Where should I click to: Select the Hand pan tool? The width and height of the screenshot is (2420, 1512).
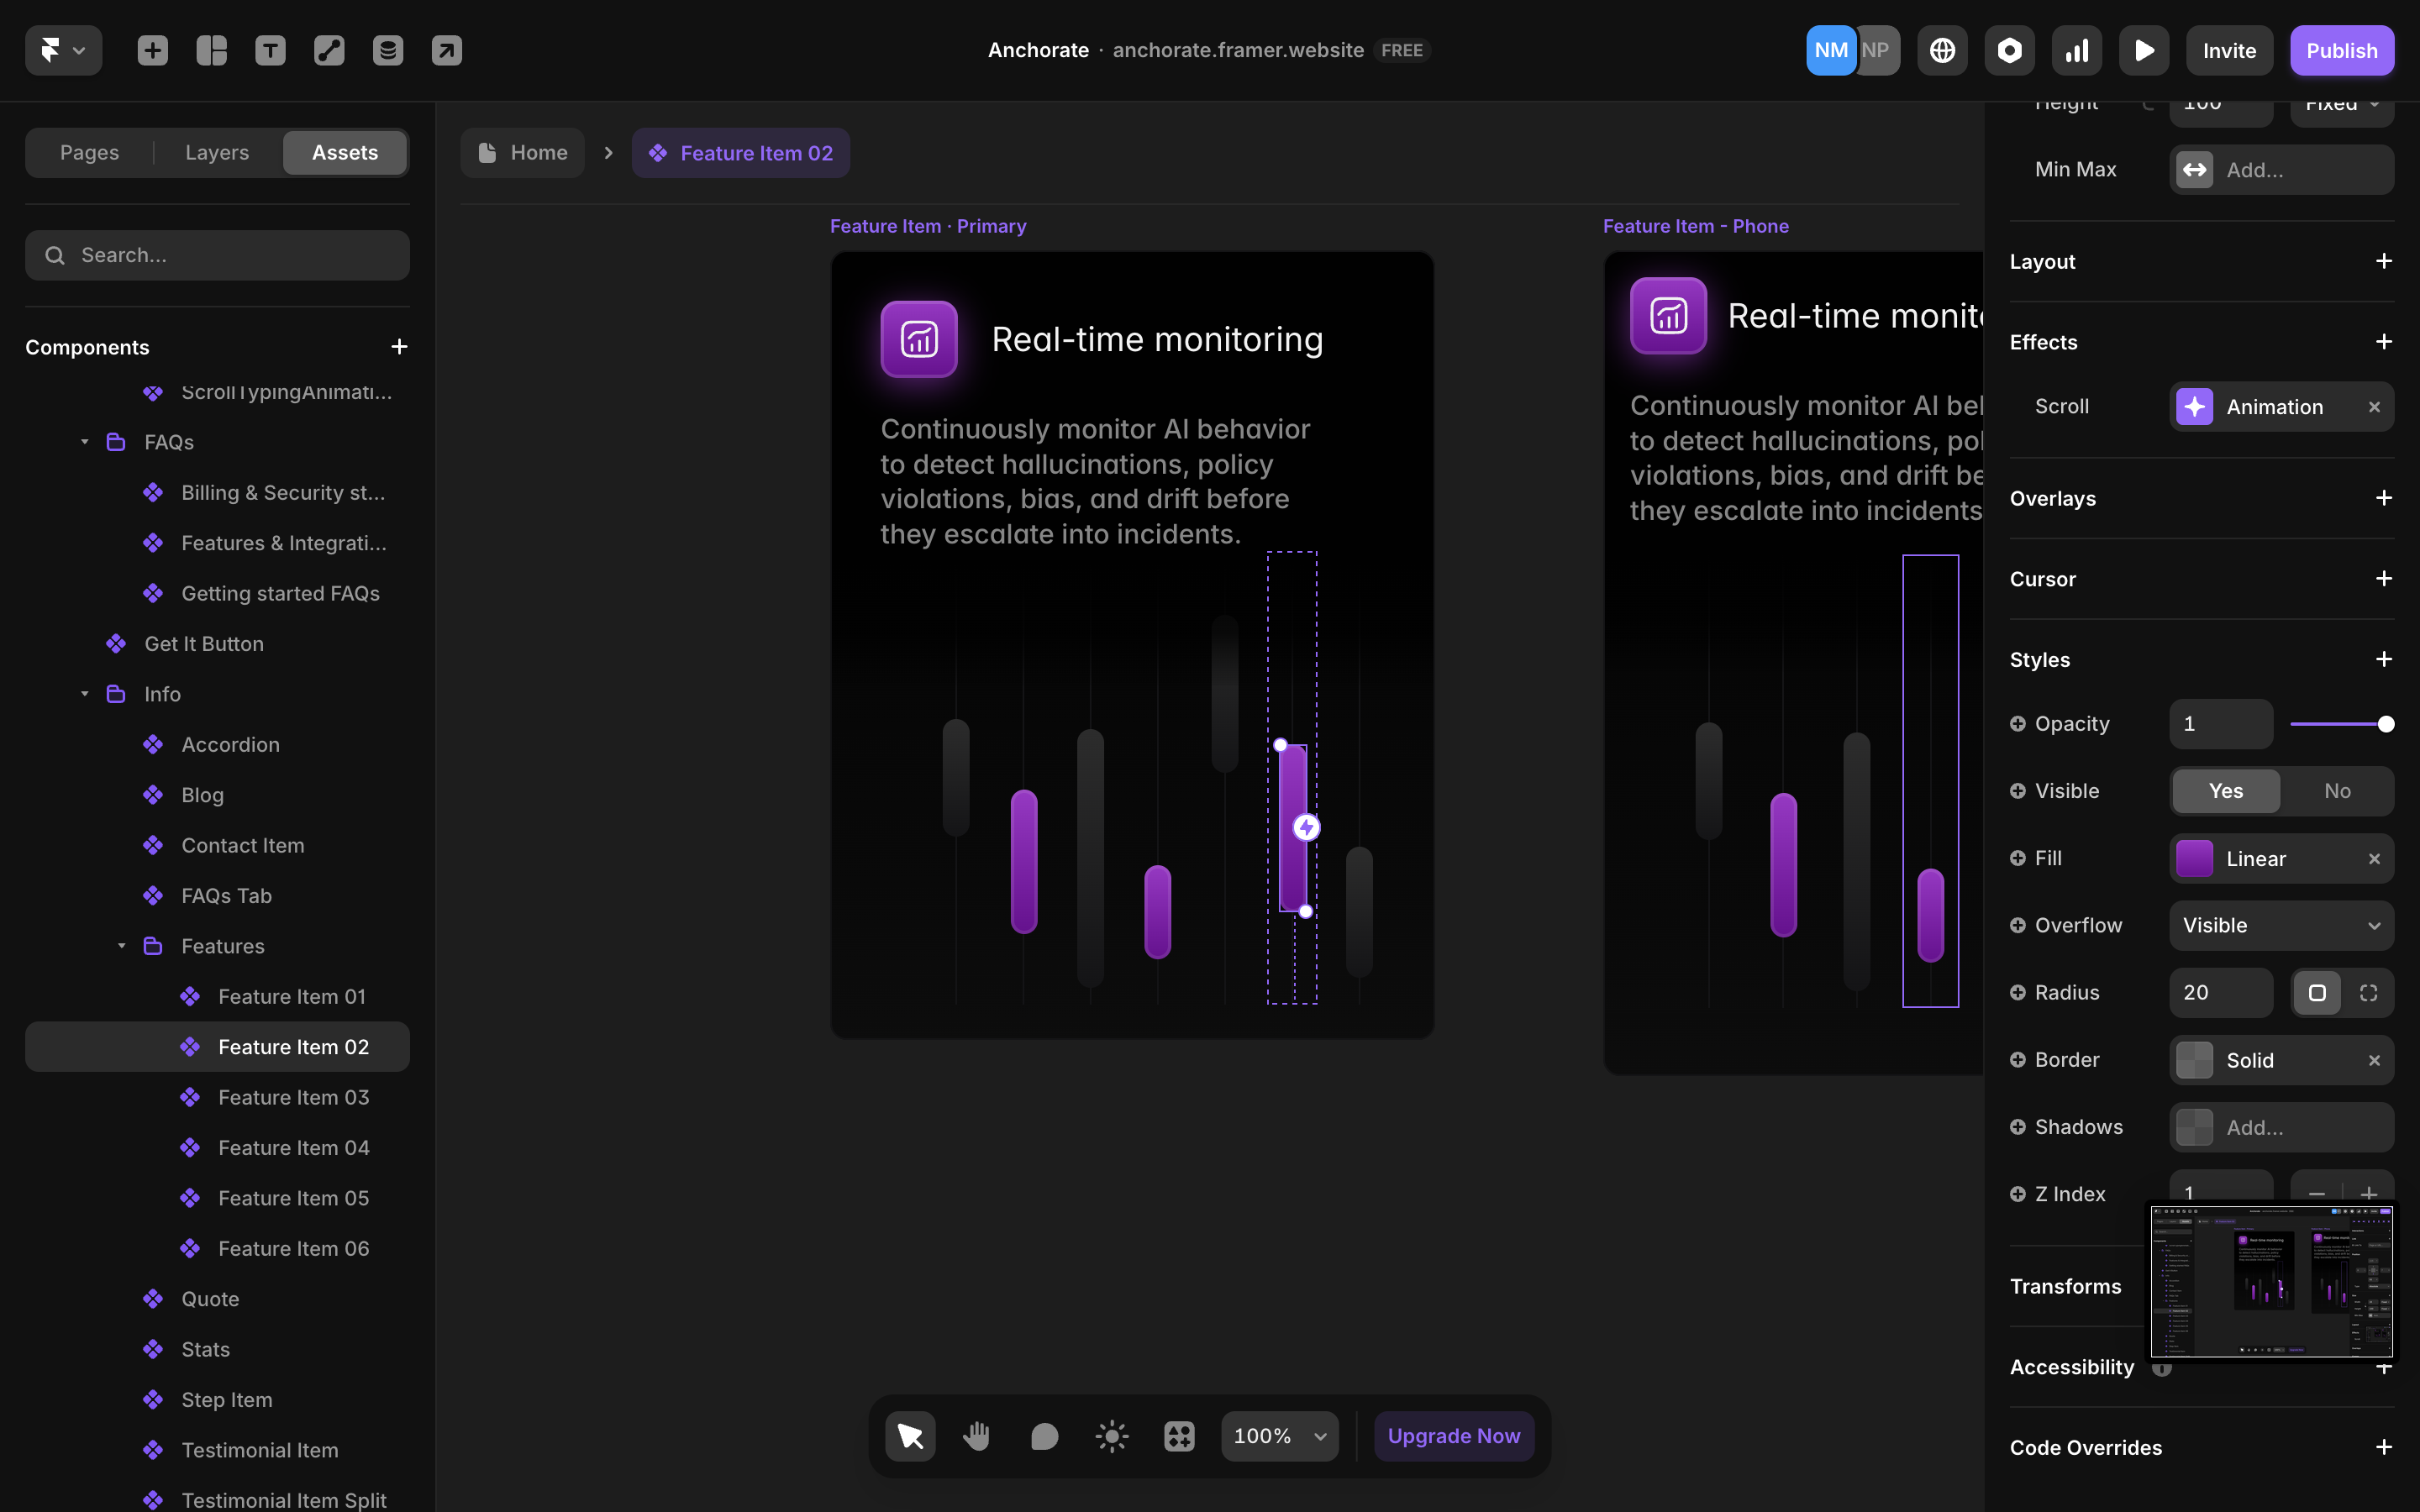(977, 1436)
